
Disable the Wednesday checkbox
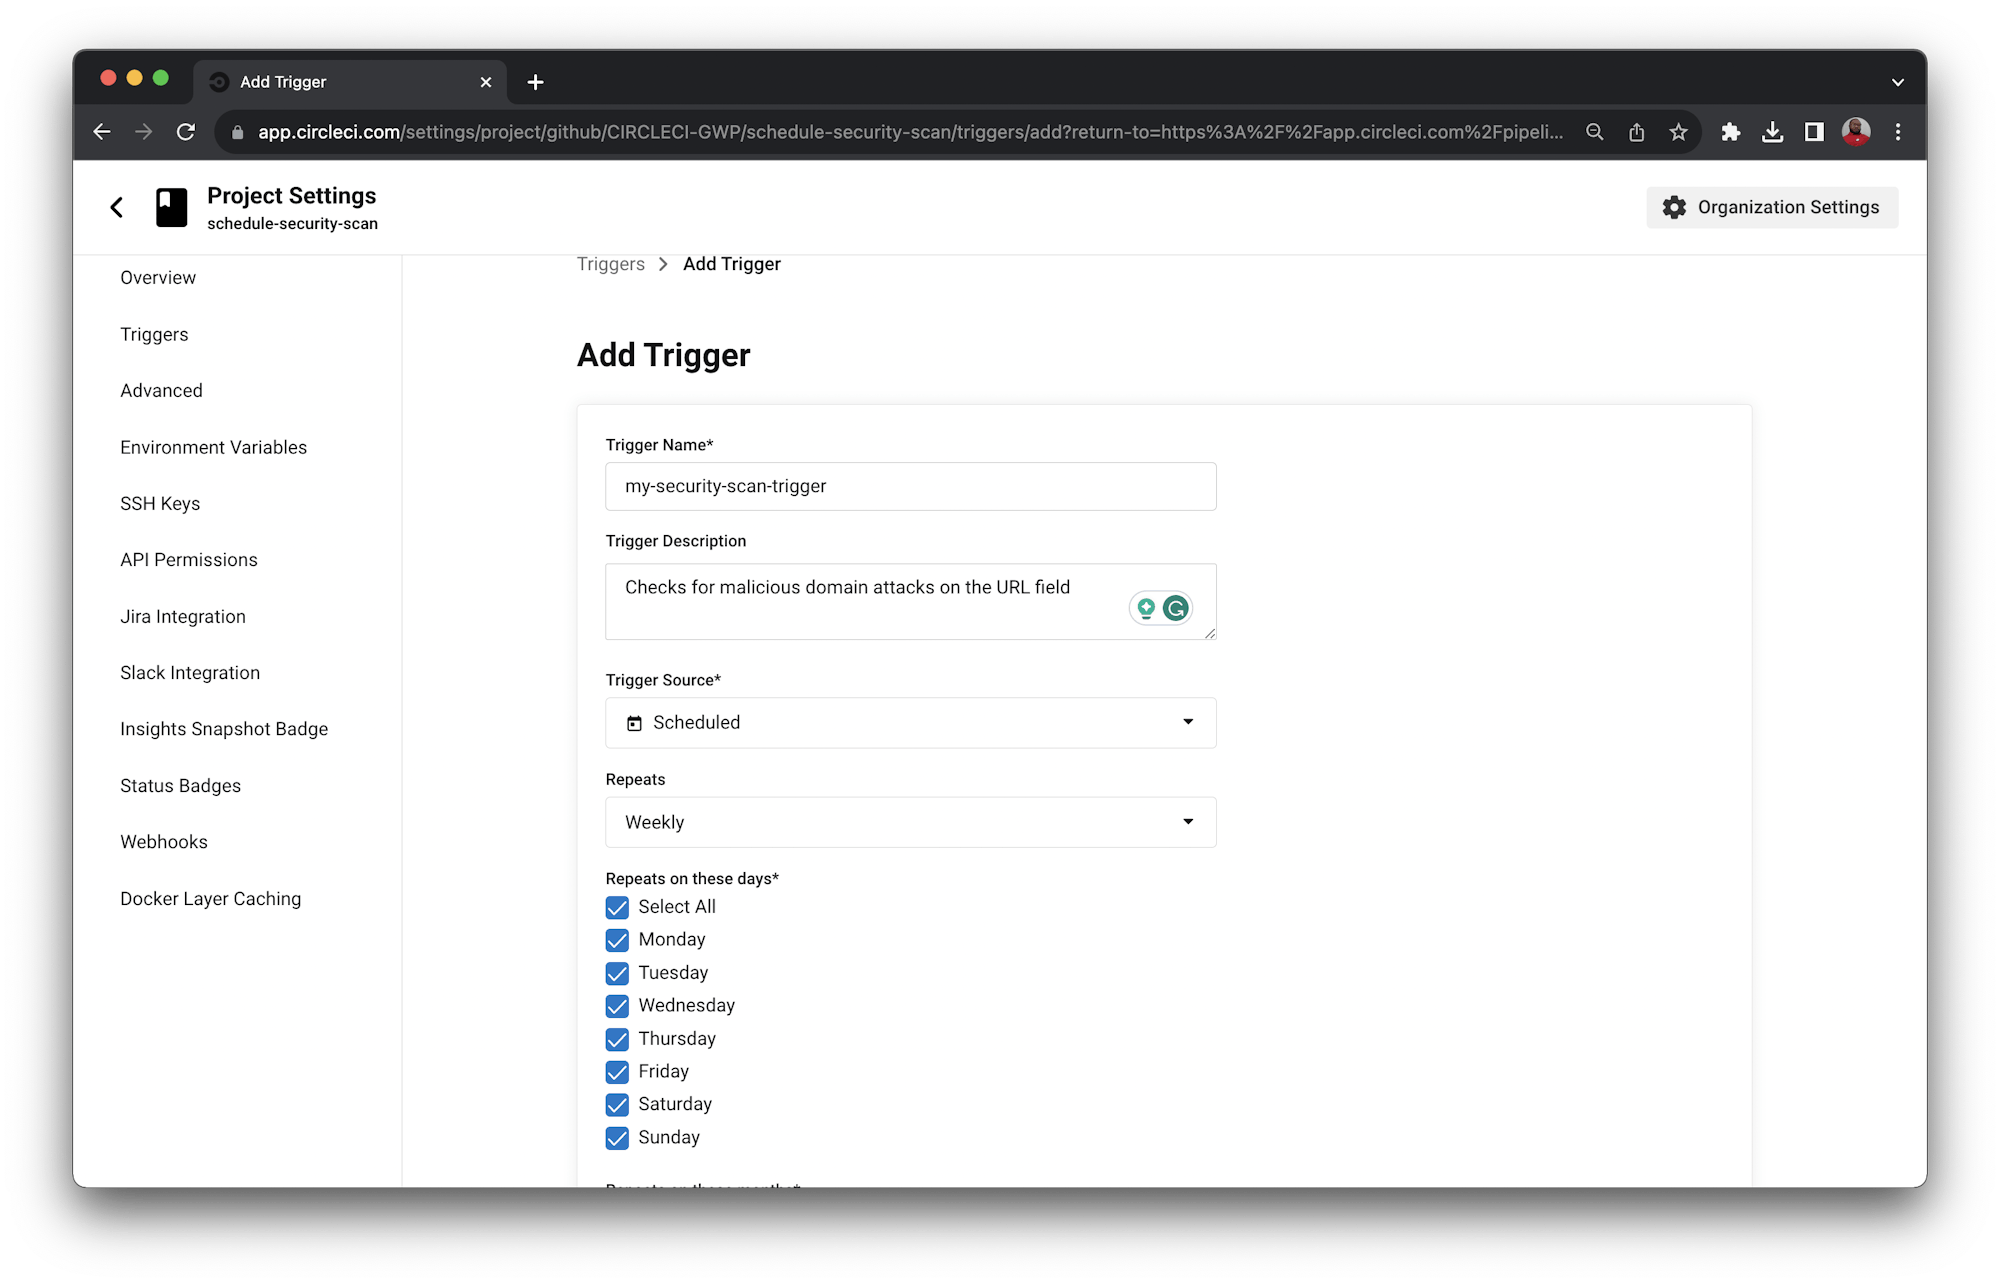click(x=617, y=1006)
